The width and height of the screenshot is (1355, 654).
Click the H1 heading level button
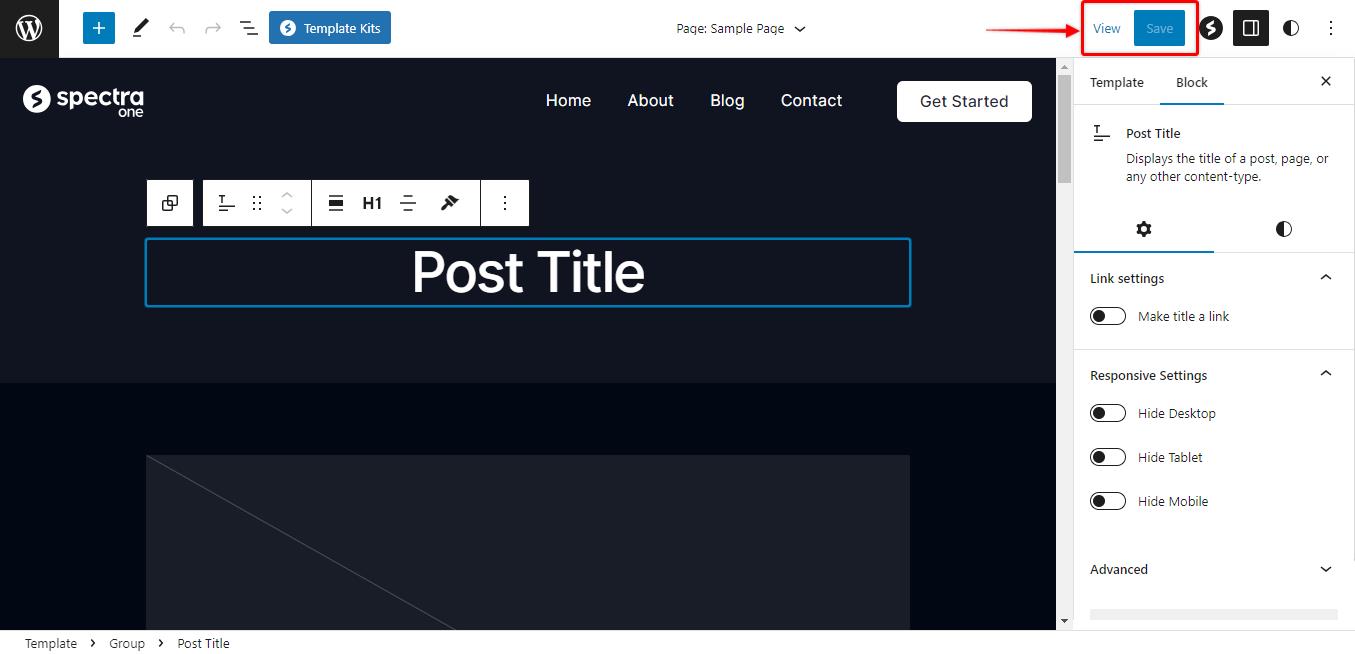click(x=372, y=203)
